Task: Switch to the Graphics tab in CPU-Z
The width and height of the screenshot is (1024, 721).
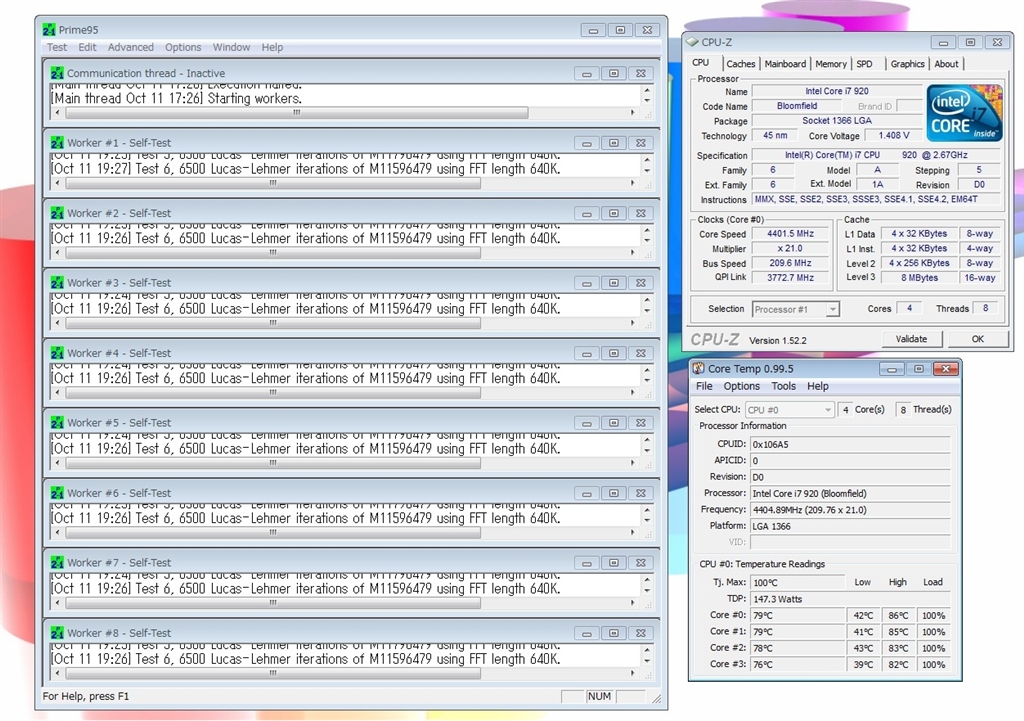Action: coord(907,64)
